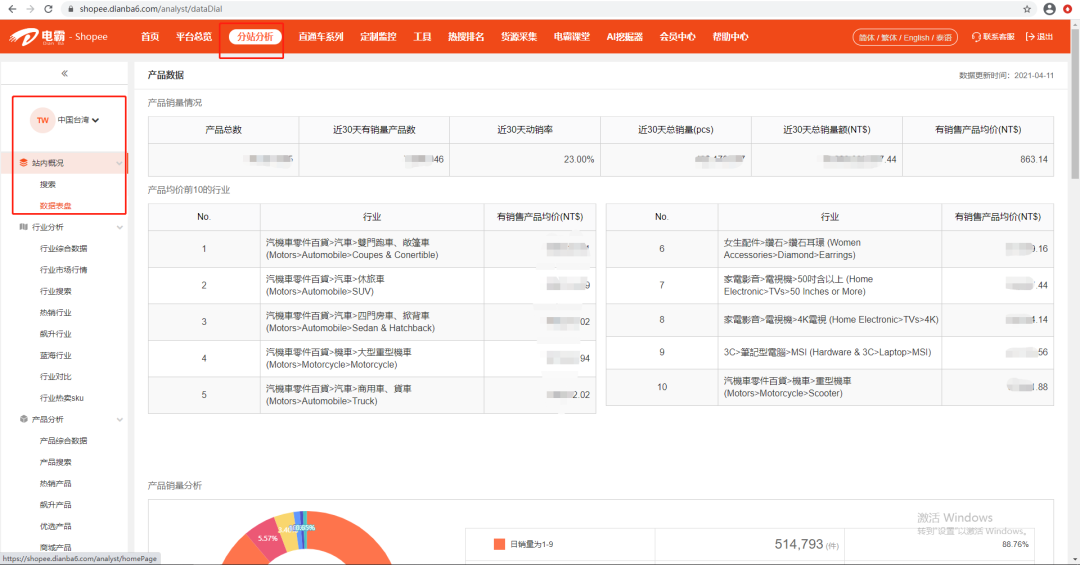Open 行业市场行情 in the sidebar

(63, 269)
